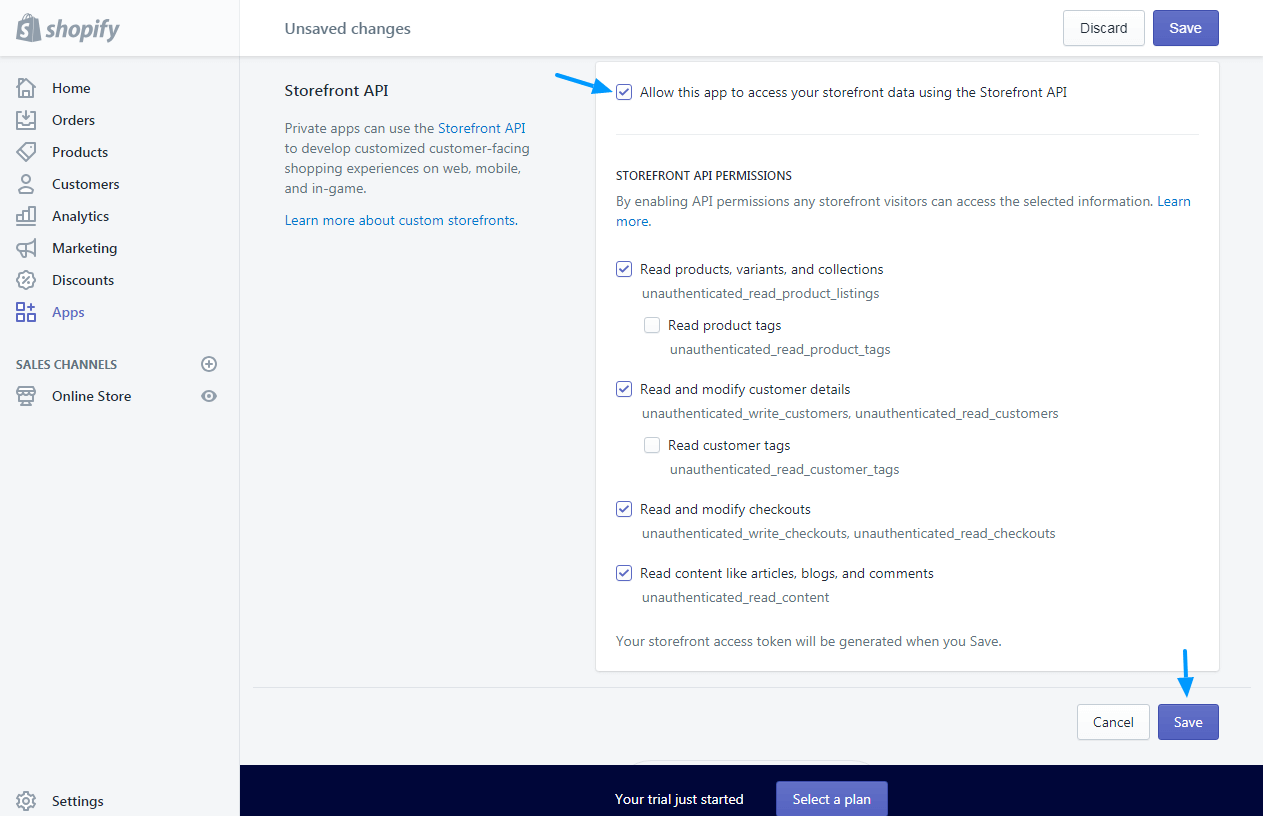Click the Discounts badge icon
Image resolution: width=1263 pixels, height=816 pixels.
(x=26, y=280)
